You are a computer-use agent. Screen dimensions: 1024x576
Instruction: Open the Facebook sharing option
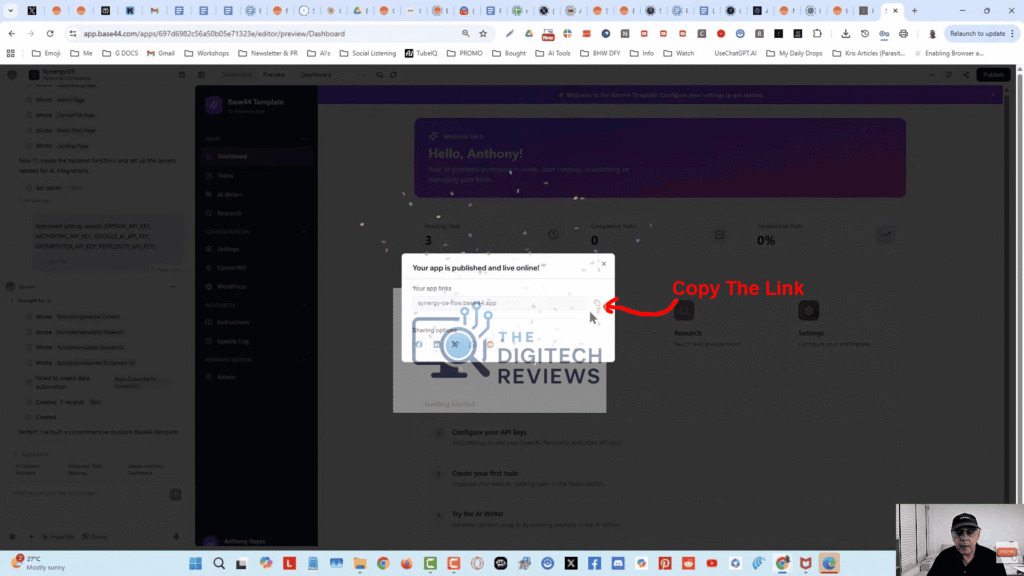coord(419,343)
